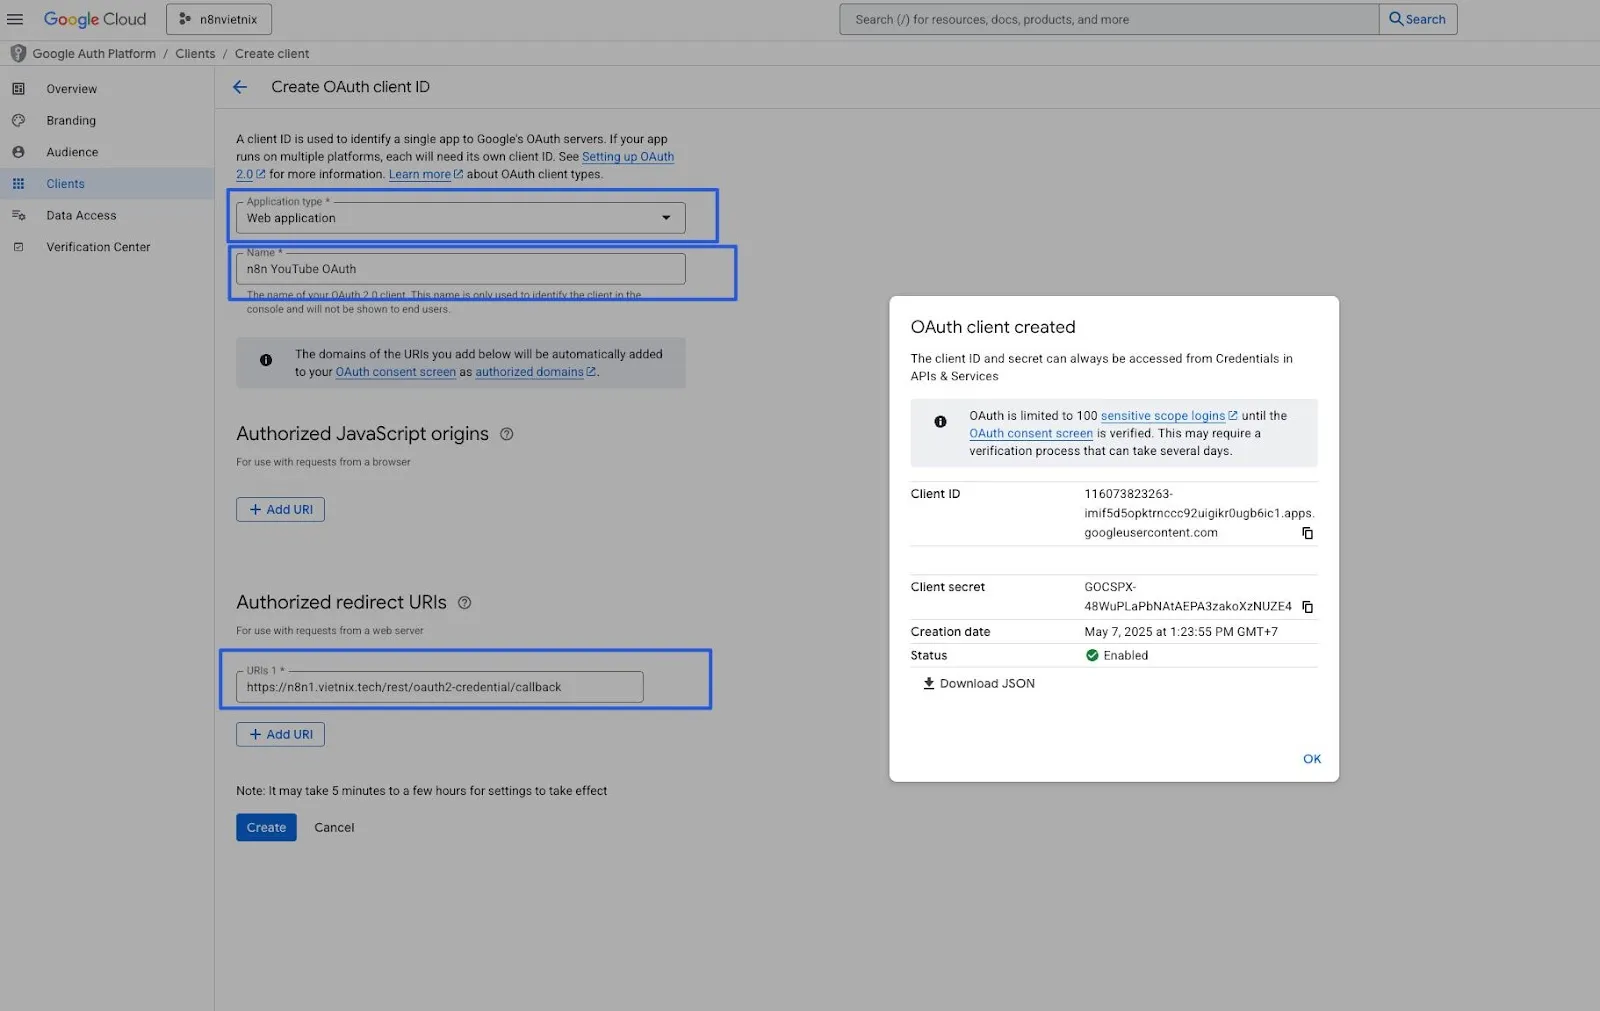Click the OAuth client created heading
This screenshot has height=1011, width=1600.
[992, 327]
